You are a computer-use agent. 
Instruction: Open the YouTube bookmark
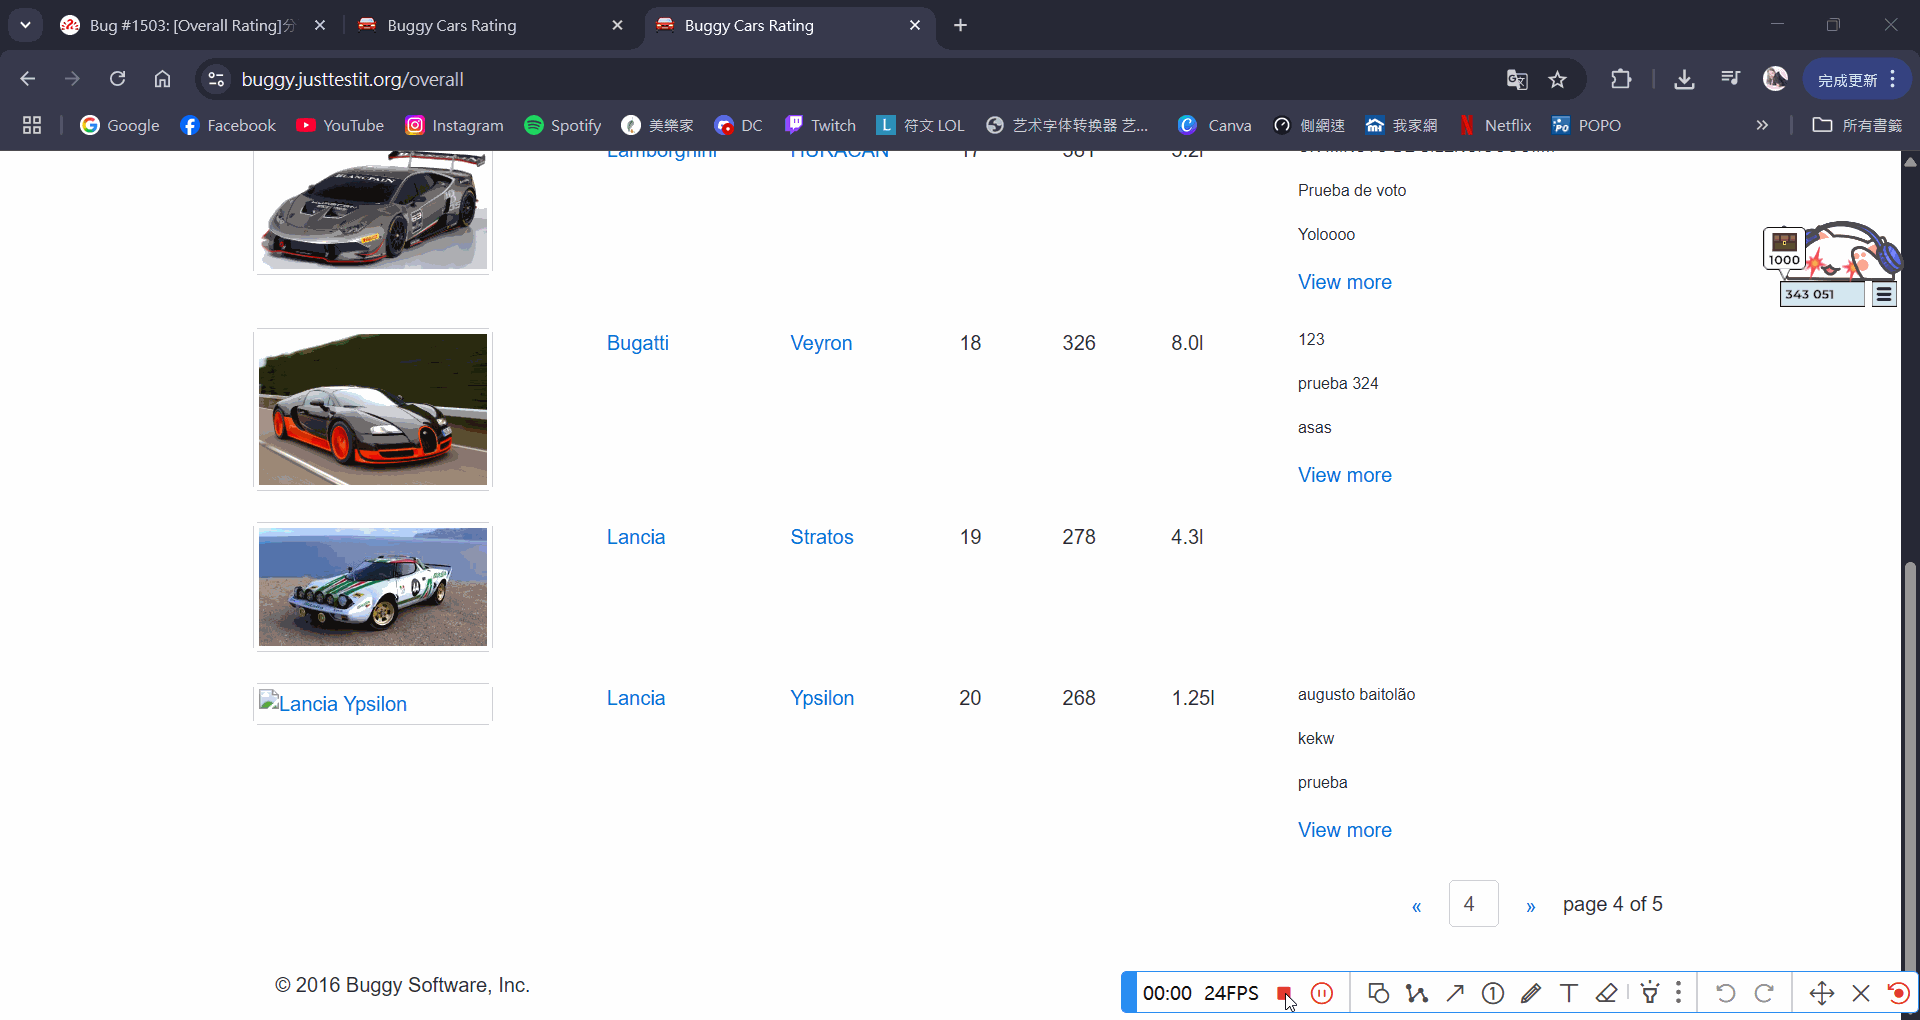click(x=340, y=125)
